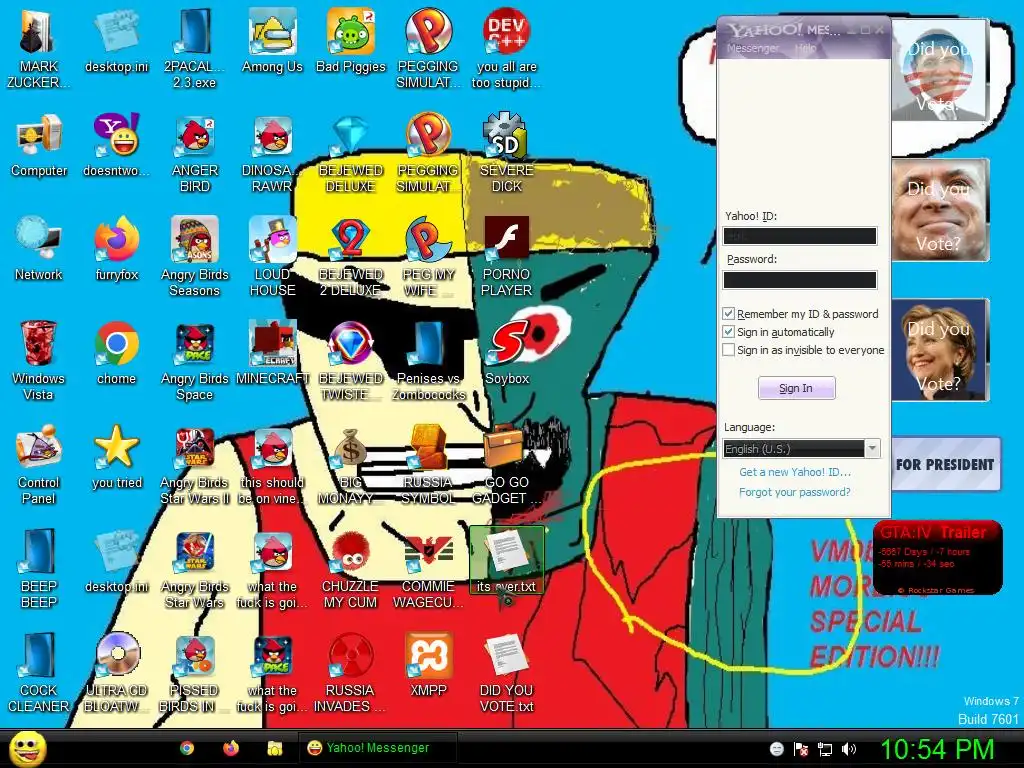The height and width of the screenshot is (768, 1024).
Task: Open BEEP BEEP blue shortcut
Action: (39, 569)
